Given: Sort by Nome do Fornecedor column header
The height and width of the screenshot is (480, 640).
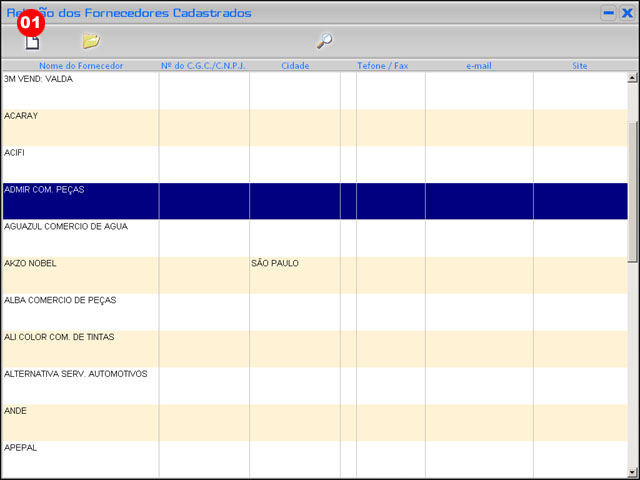Looking at the screenshot, I should (81, 66).
